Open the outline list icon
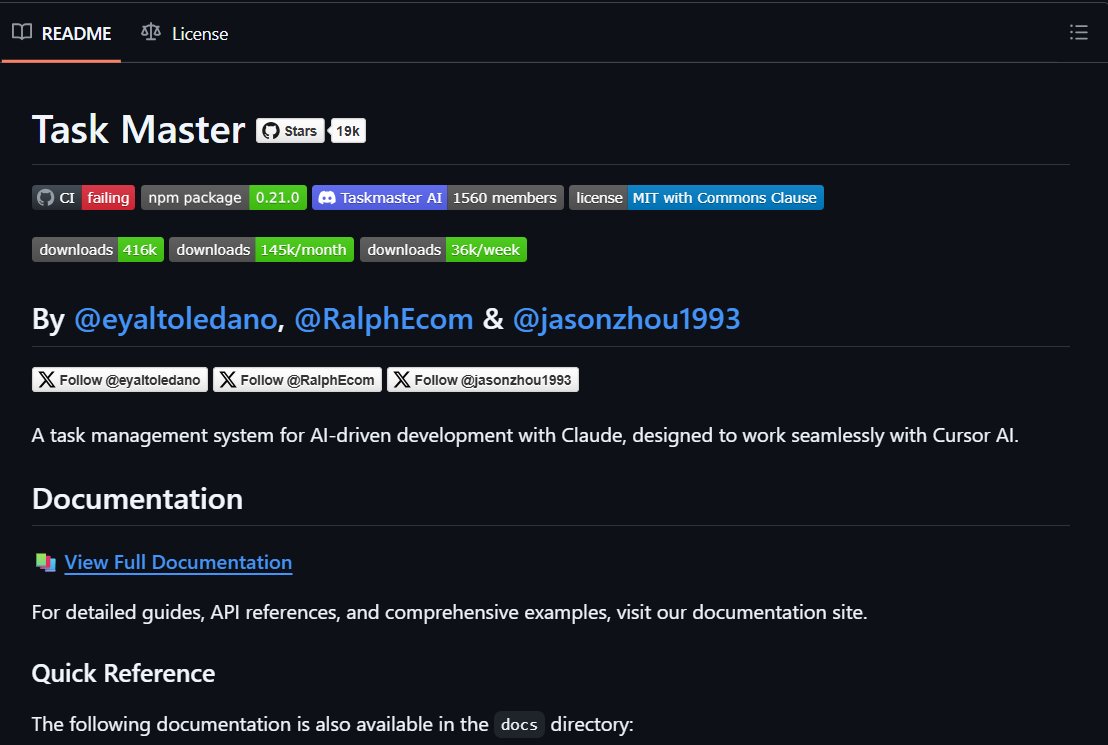Viewport: 1108px width, 745px height. pos(1078,33)
